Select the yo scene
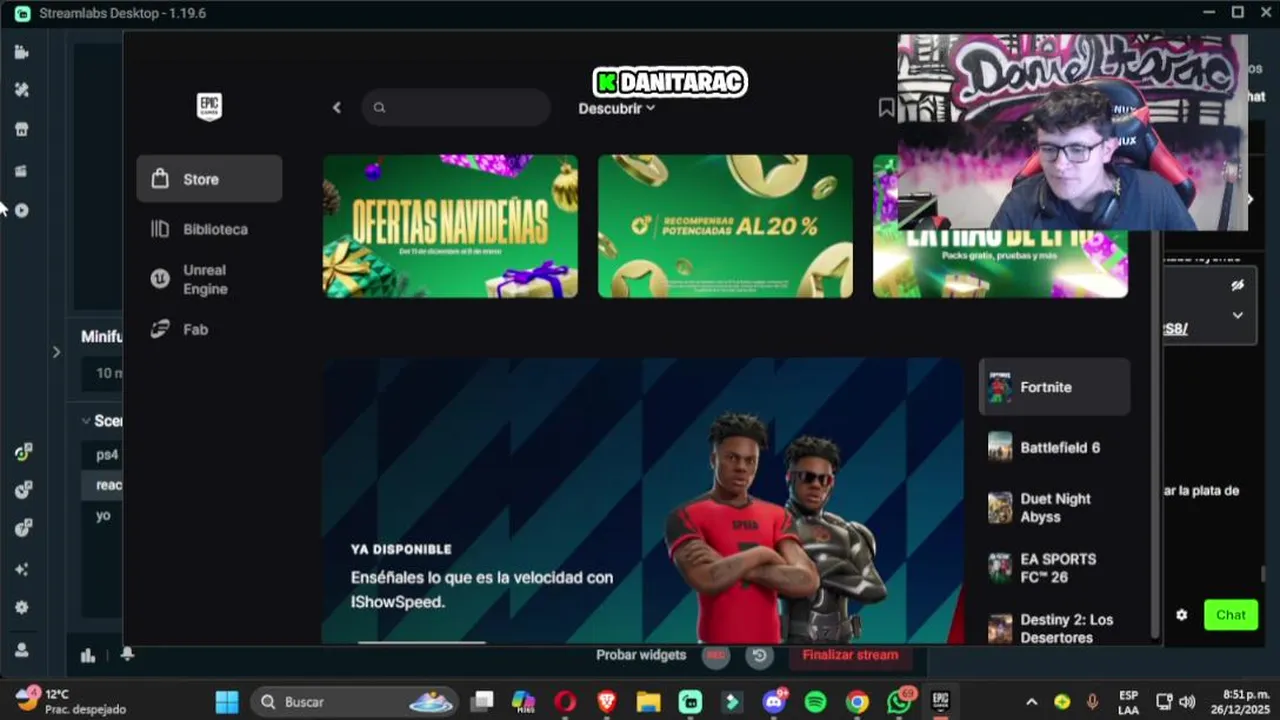This screenshot has width=1280, height=720. (x=103, y=515)
